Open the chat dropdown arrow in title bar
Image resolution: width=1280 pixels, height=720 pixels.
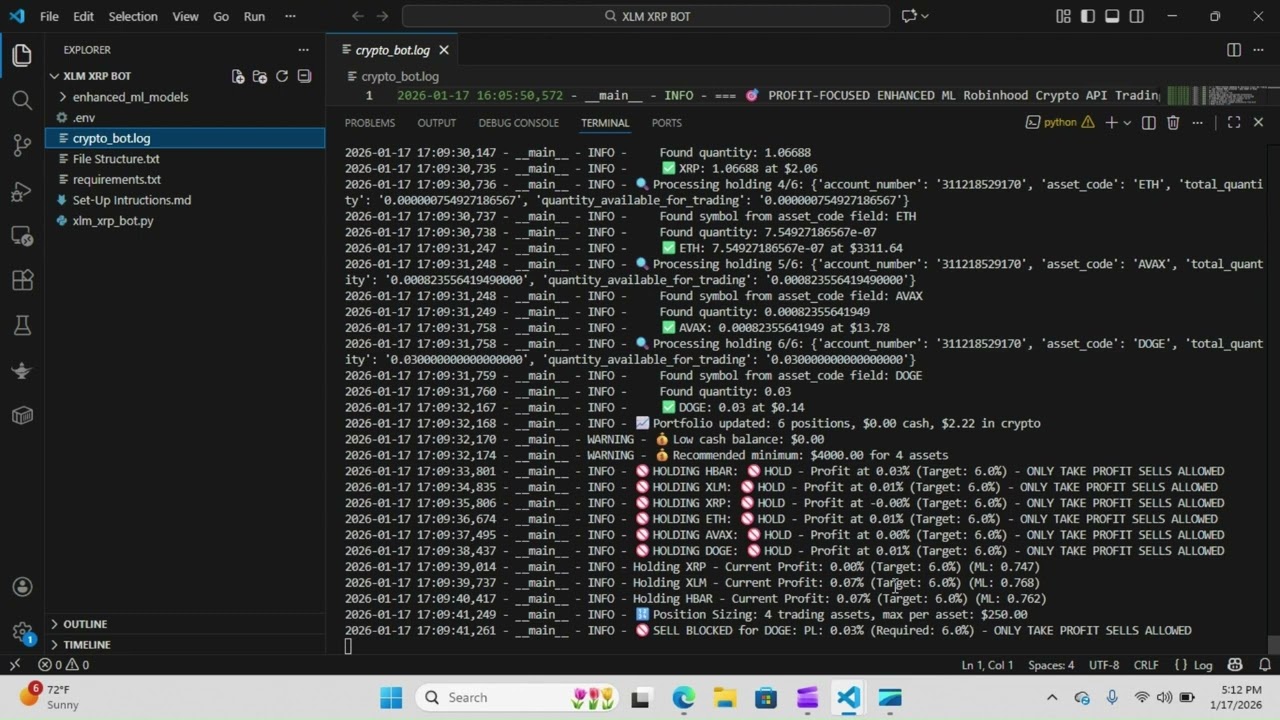point(925,16)
